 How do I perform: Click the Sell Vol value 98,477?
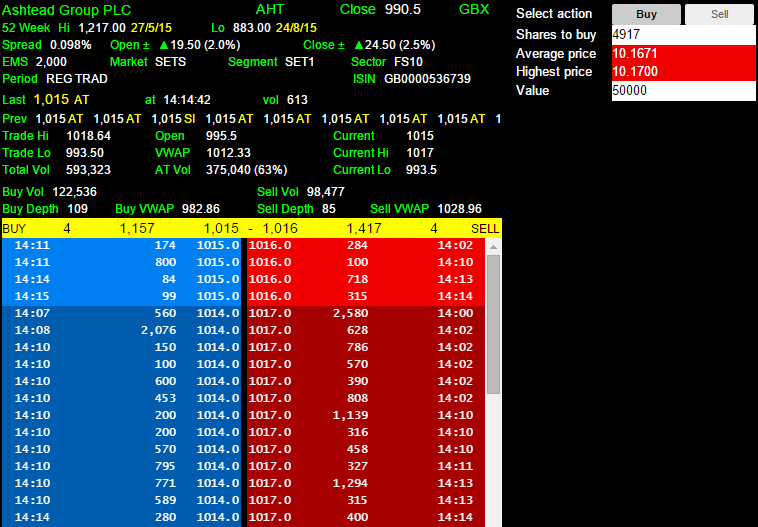(x=325, y=192)
